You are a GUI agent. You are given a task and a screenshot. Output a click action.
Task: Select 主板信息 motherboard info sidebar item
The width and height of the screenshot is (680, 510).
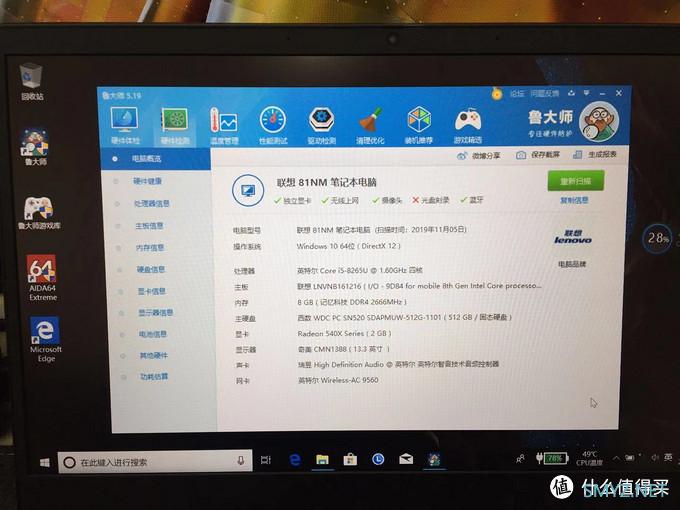[x=150, y=226]
